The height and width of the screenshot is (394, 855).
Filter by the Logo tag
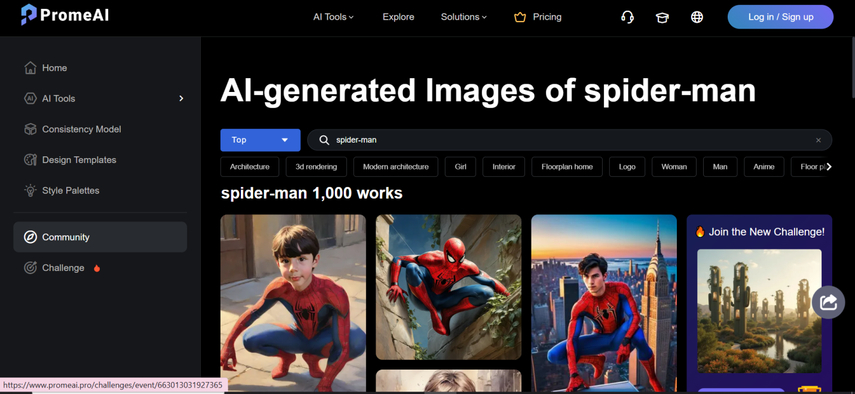[627, 167]
